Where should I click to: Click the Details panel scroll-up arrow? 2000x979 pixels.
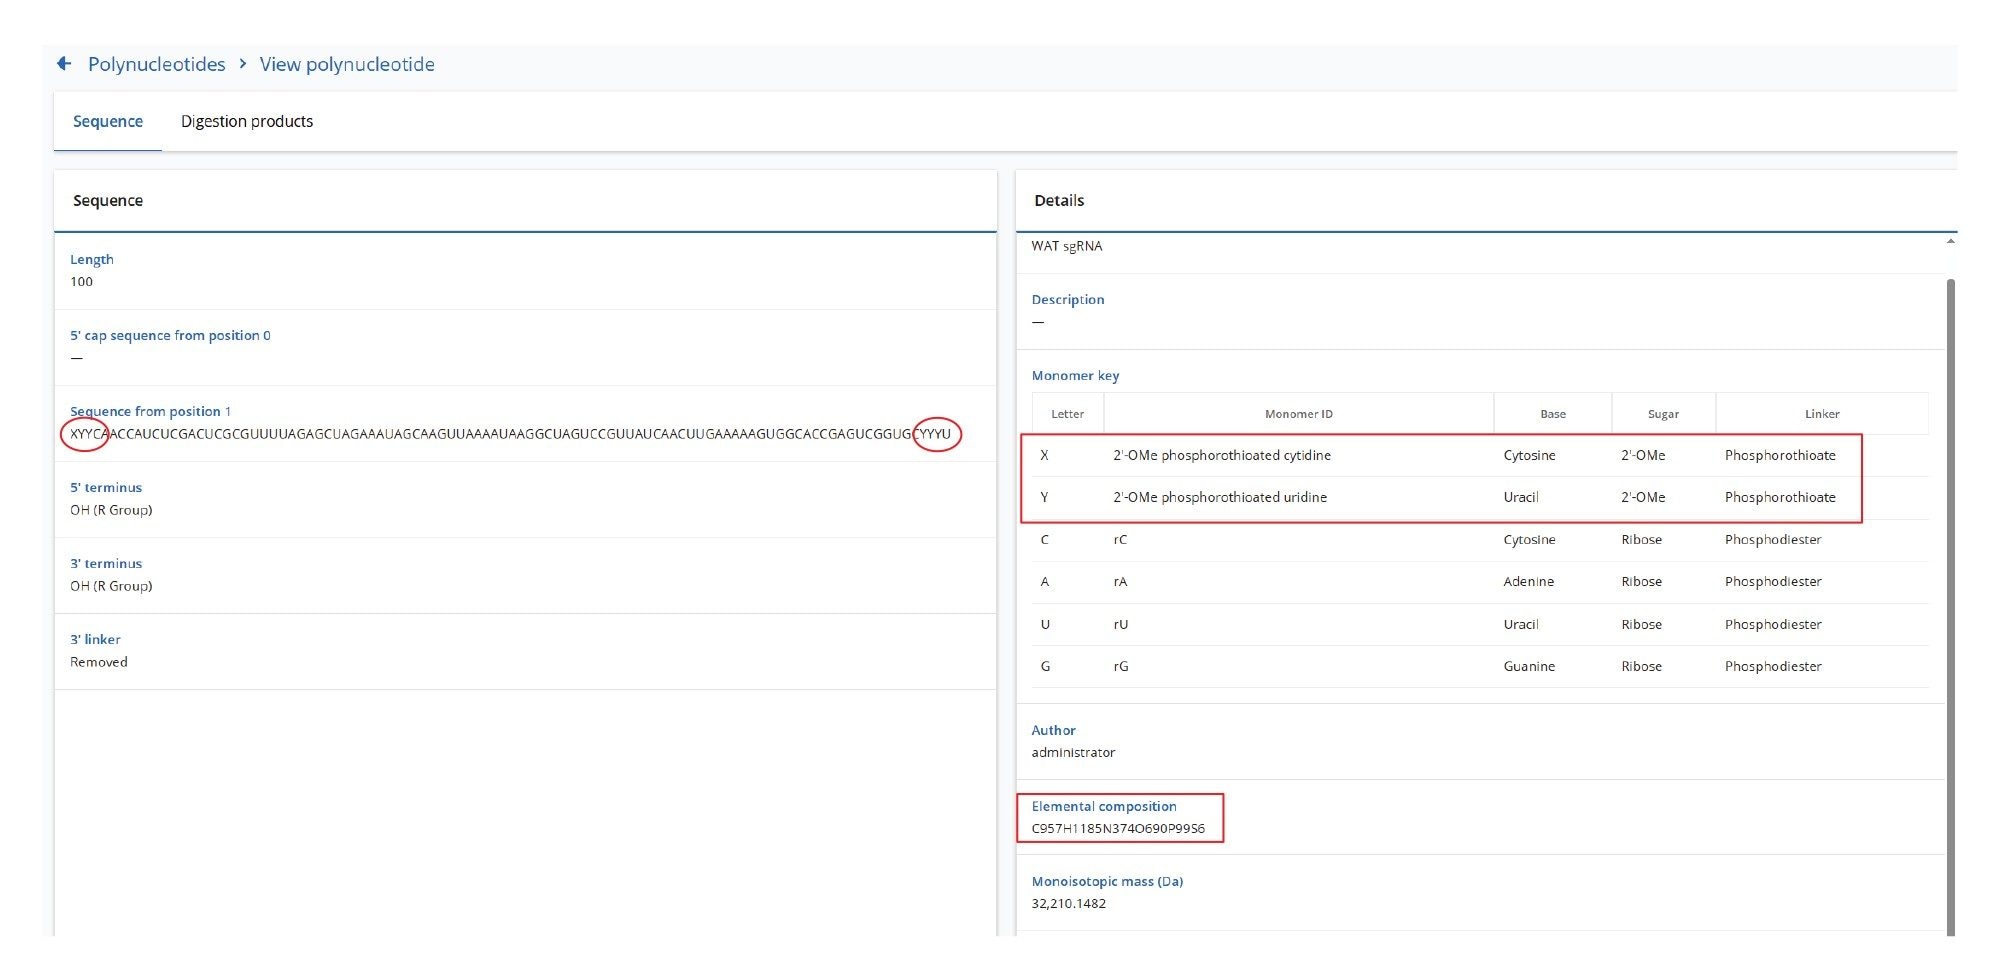1950,242
